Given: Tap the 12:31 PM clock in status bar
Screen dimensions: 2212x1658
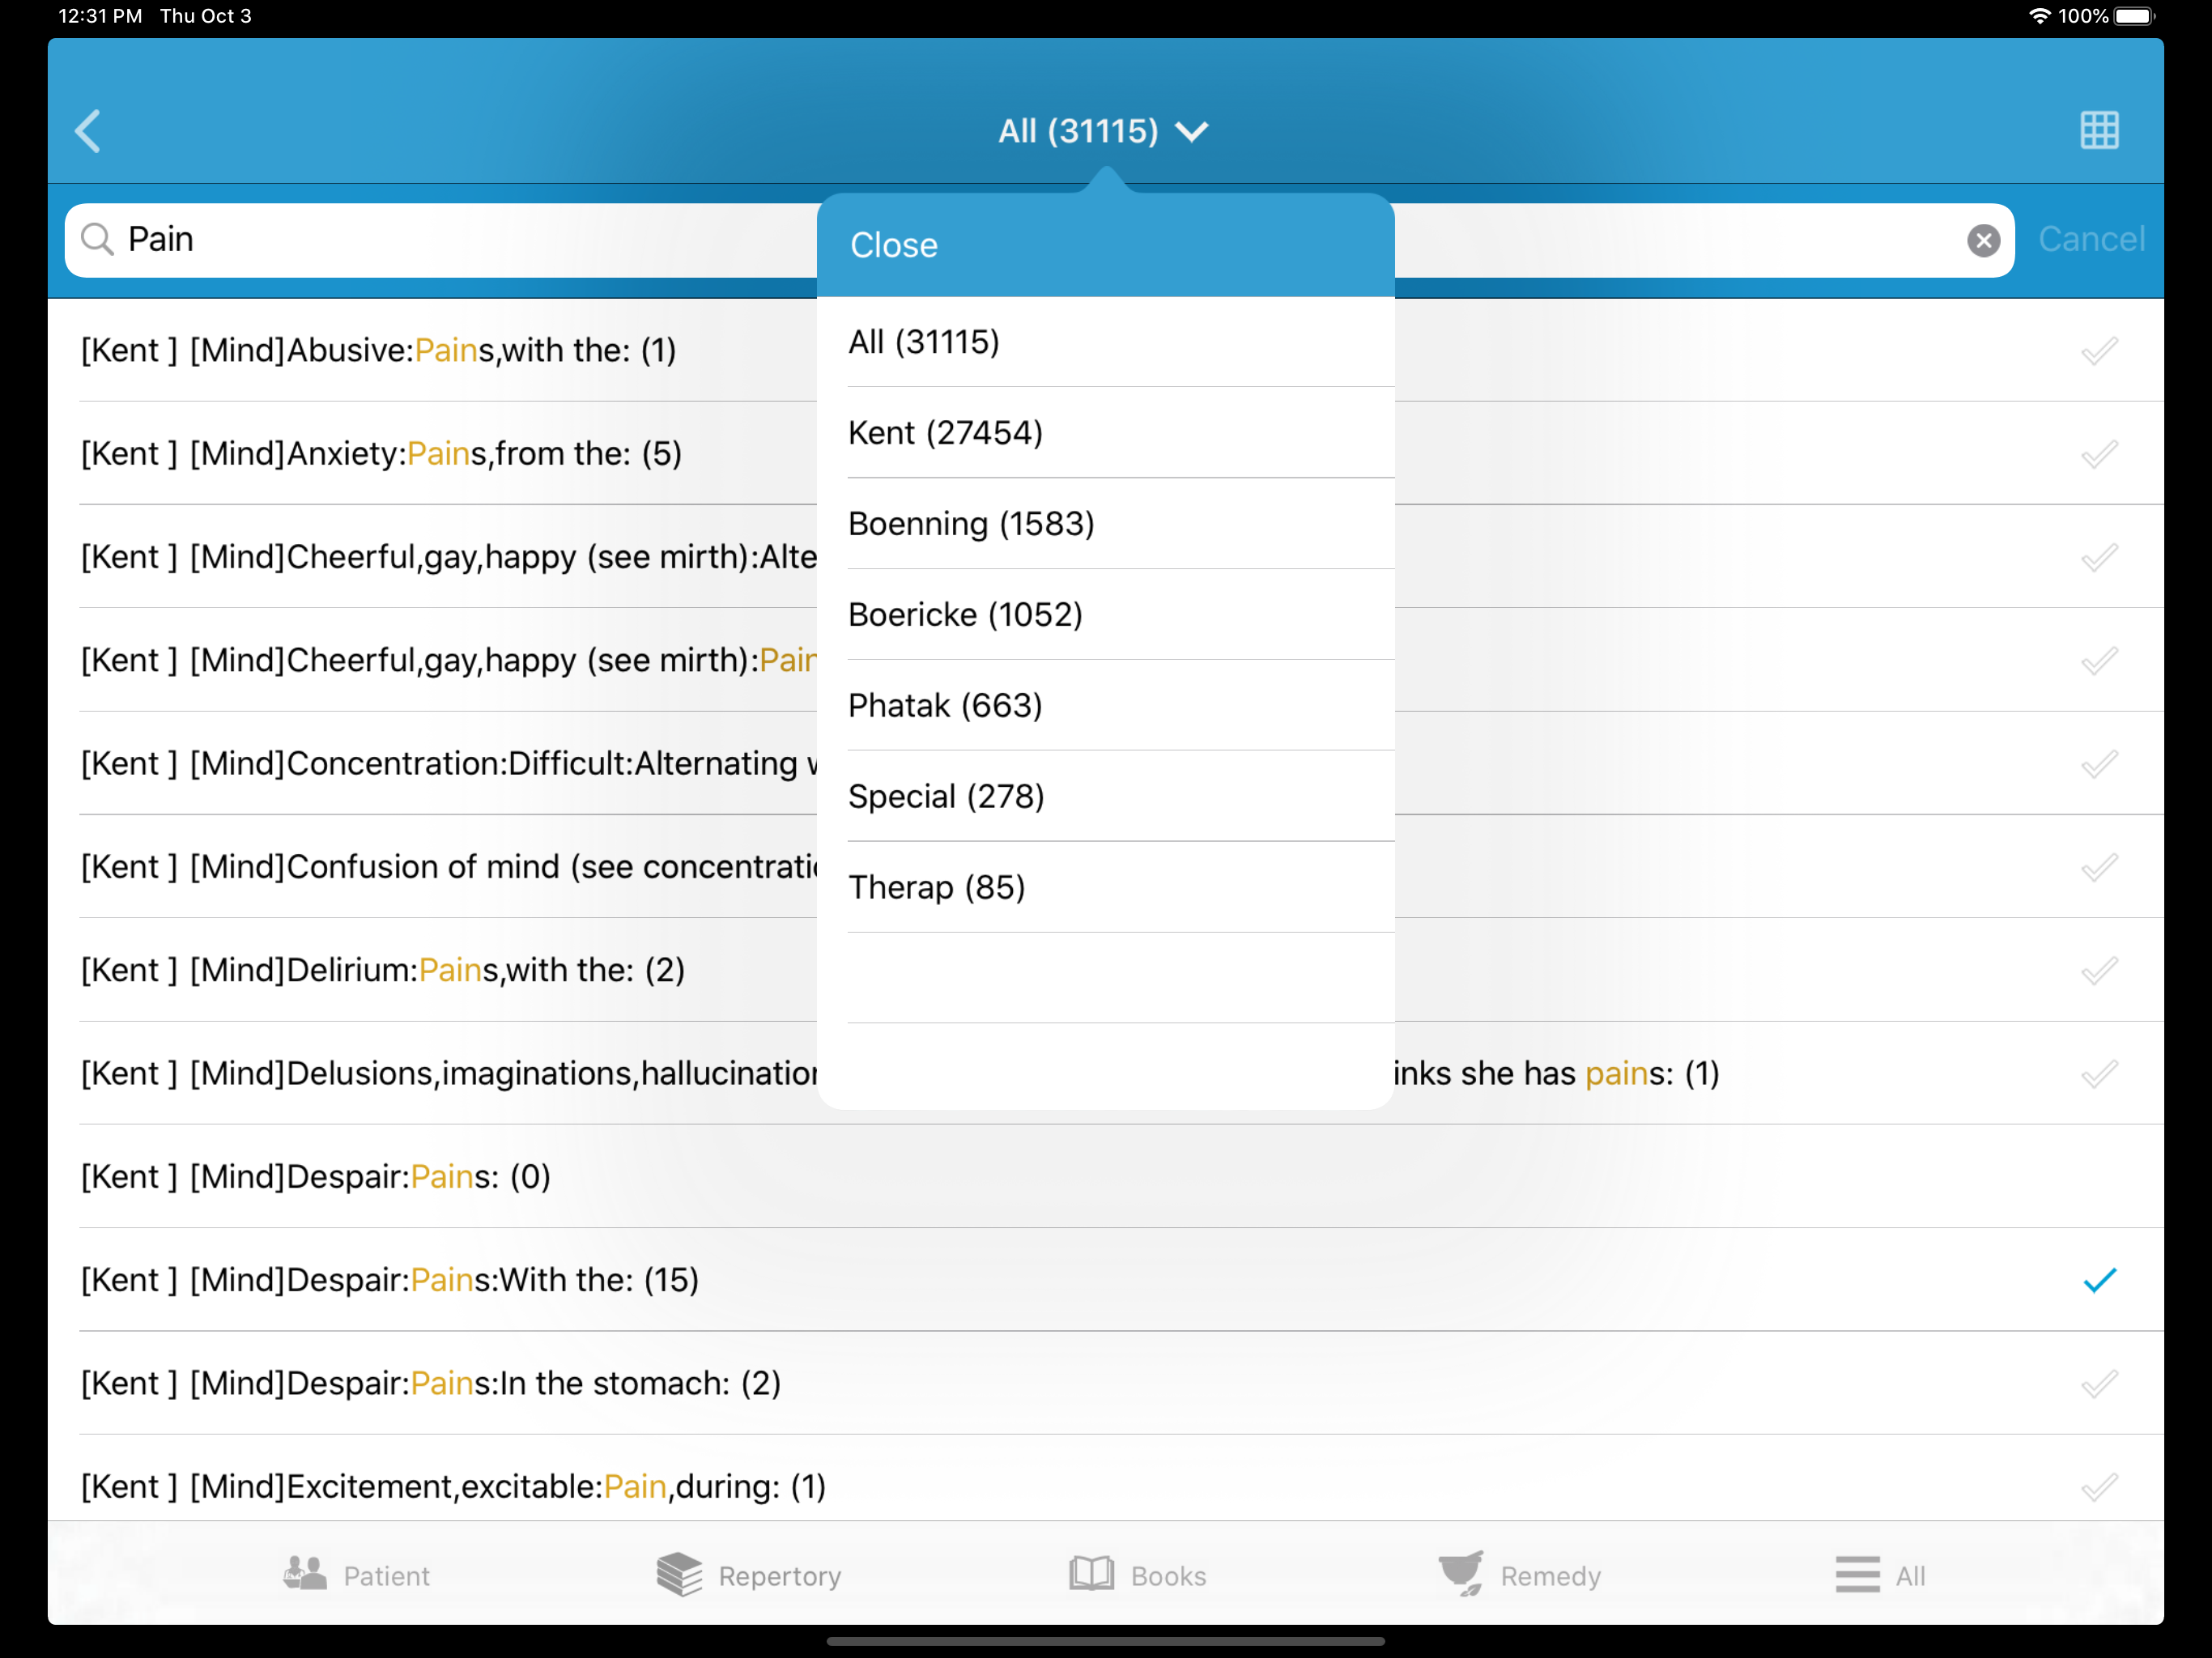Looking at the screenshot, I should (x=100, y=16).
